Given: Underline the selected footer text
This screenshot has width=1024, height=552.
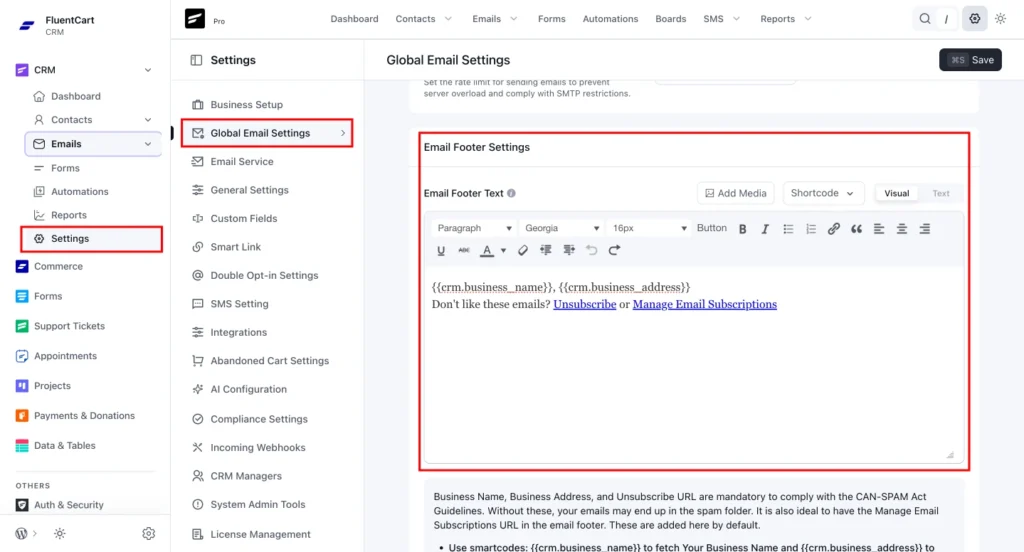Looking at the screenshot, I should (x=441, y=250).
